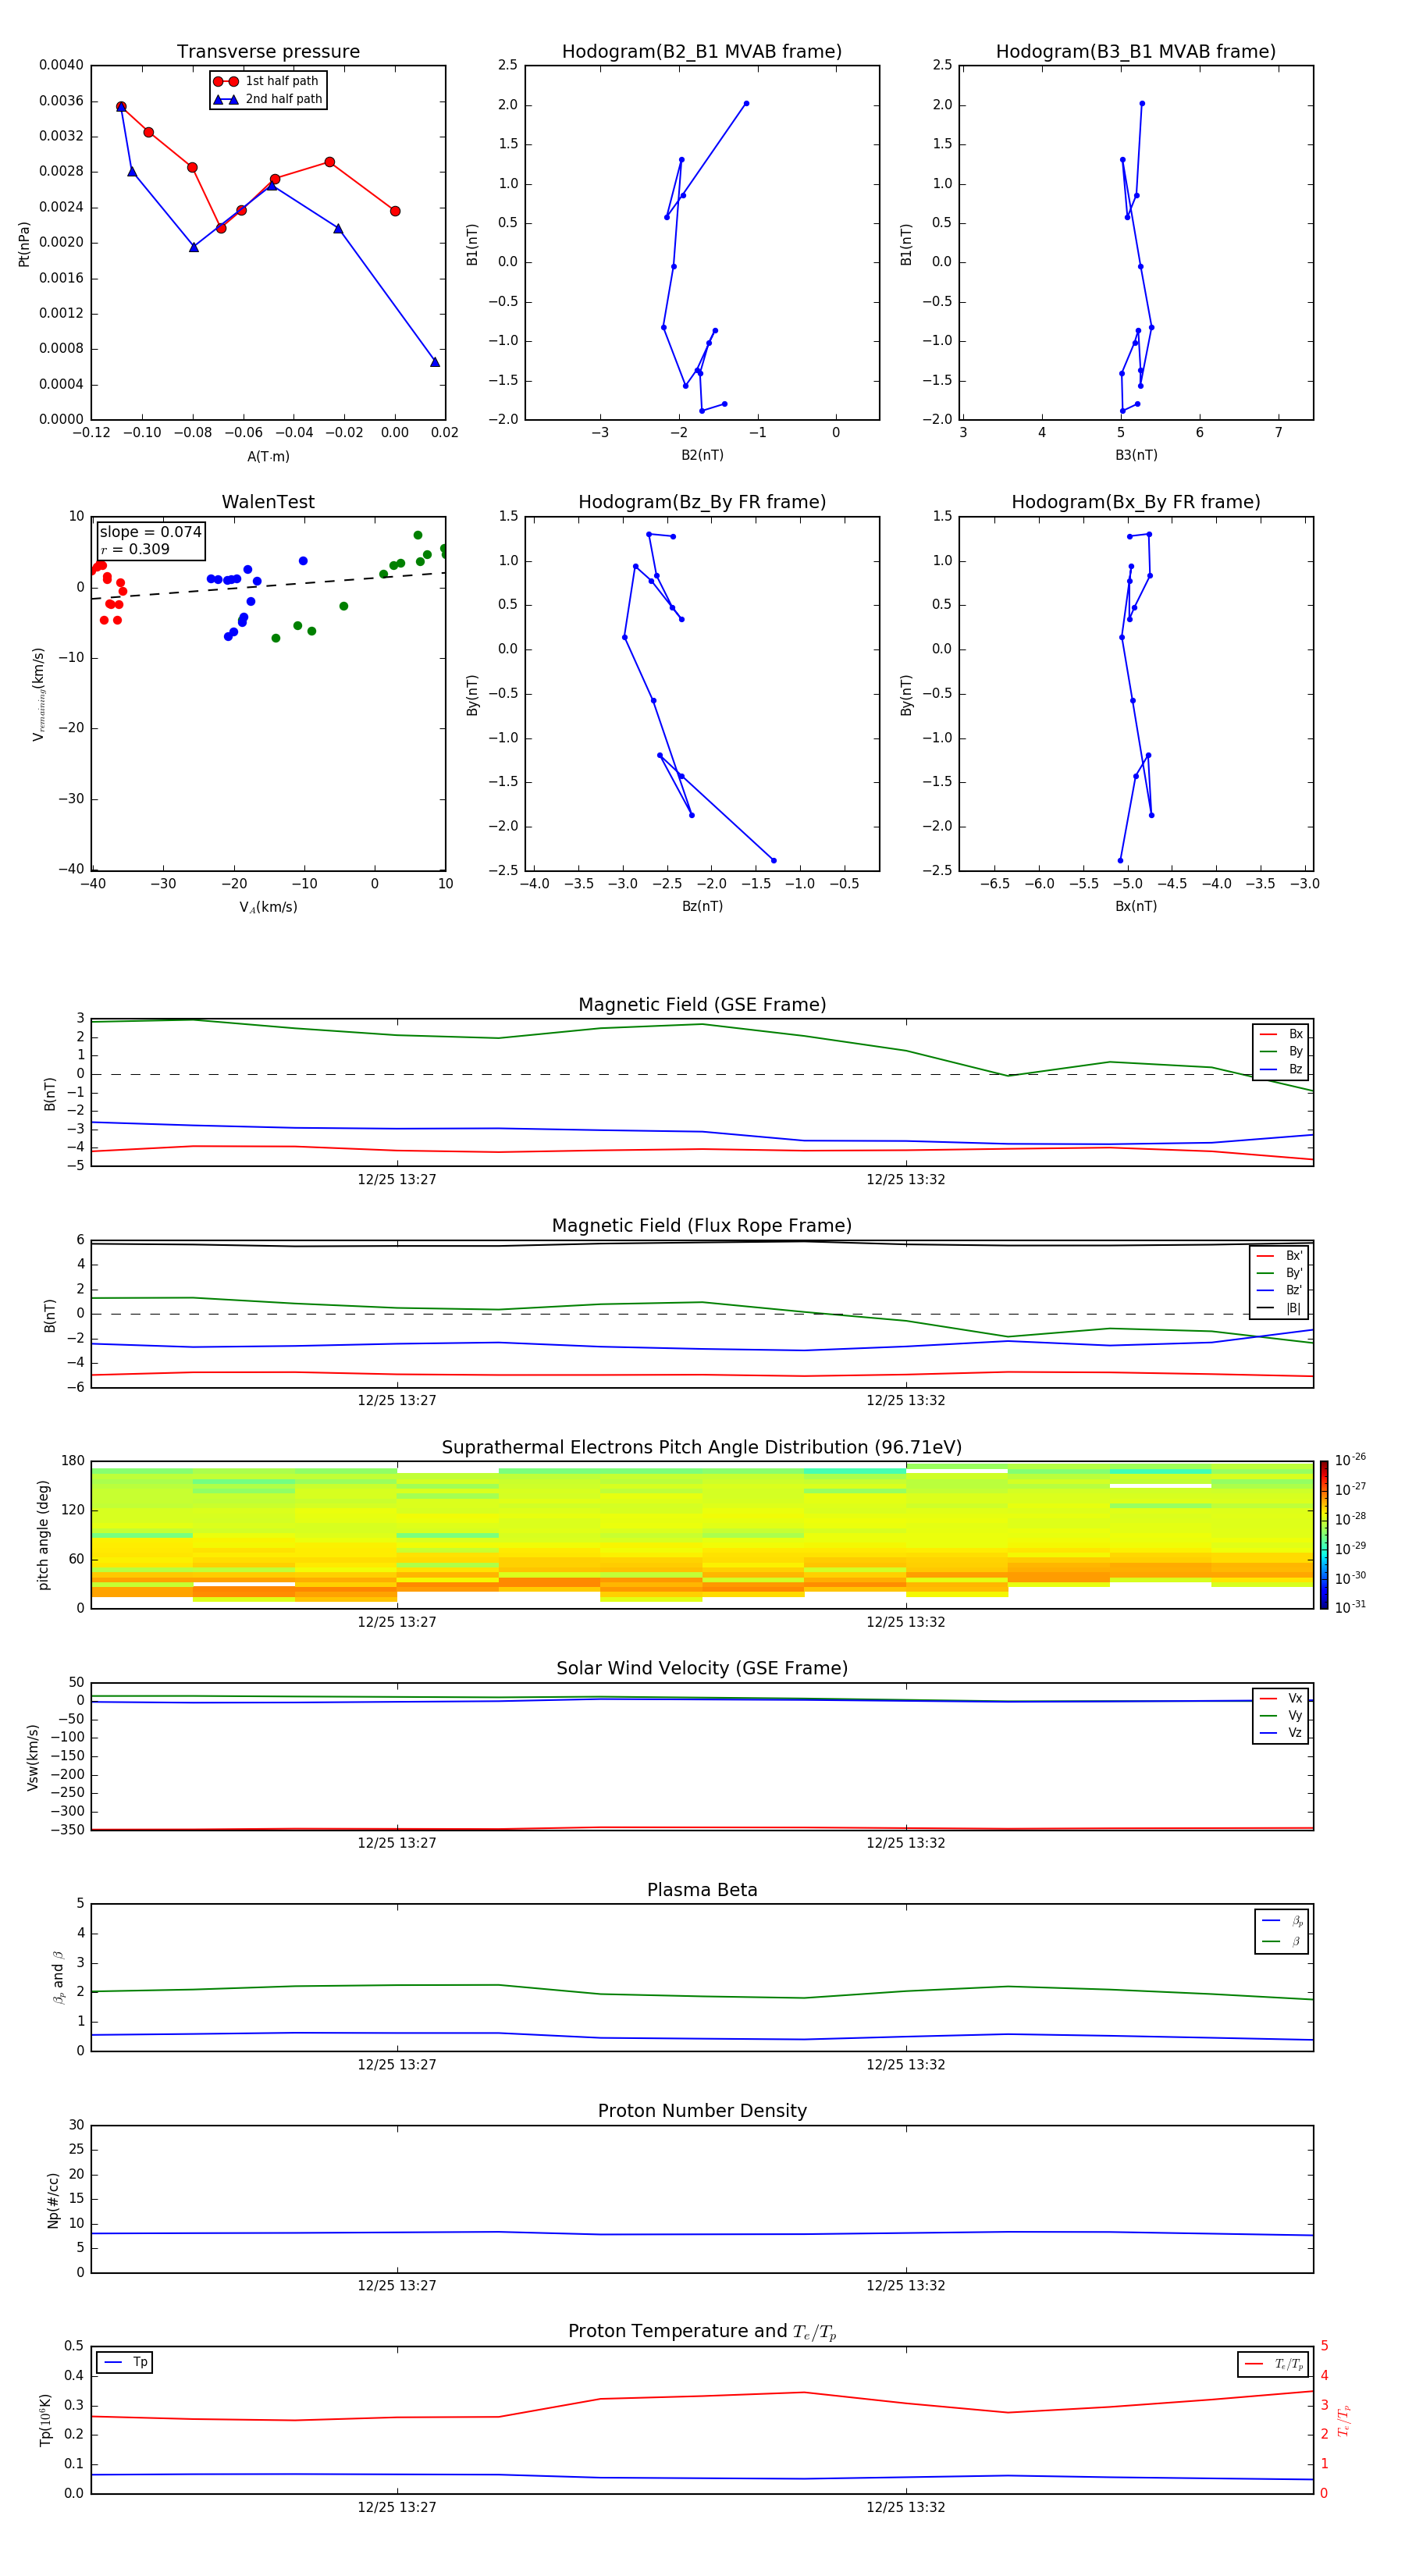Click the "Magnetic Field (GSE Frame)" title
This screenshot has width=1405, height=2576.
point(702,1005)
